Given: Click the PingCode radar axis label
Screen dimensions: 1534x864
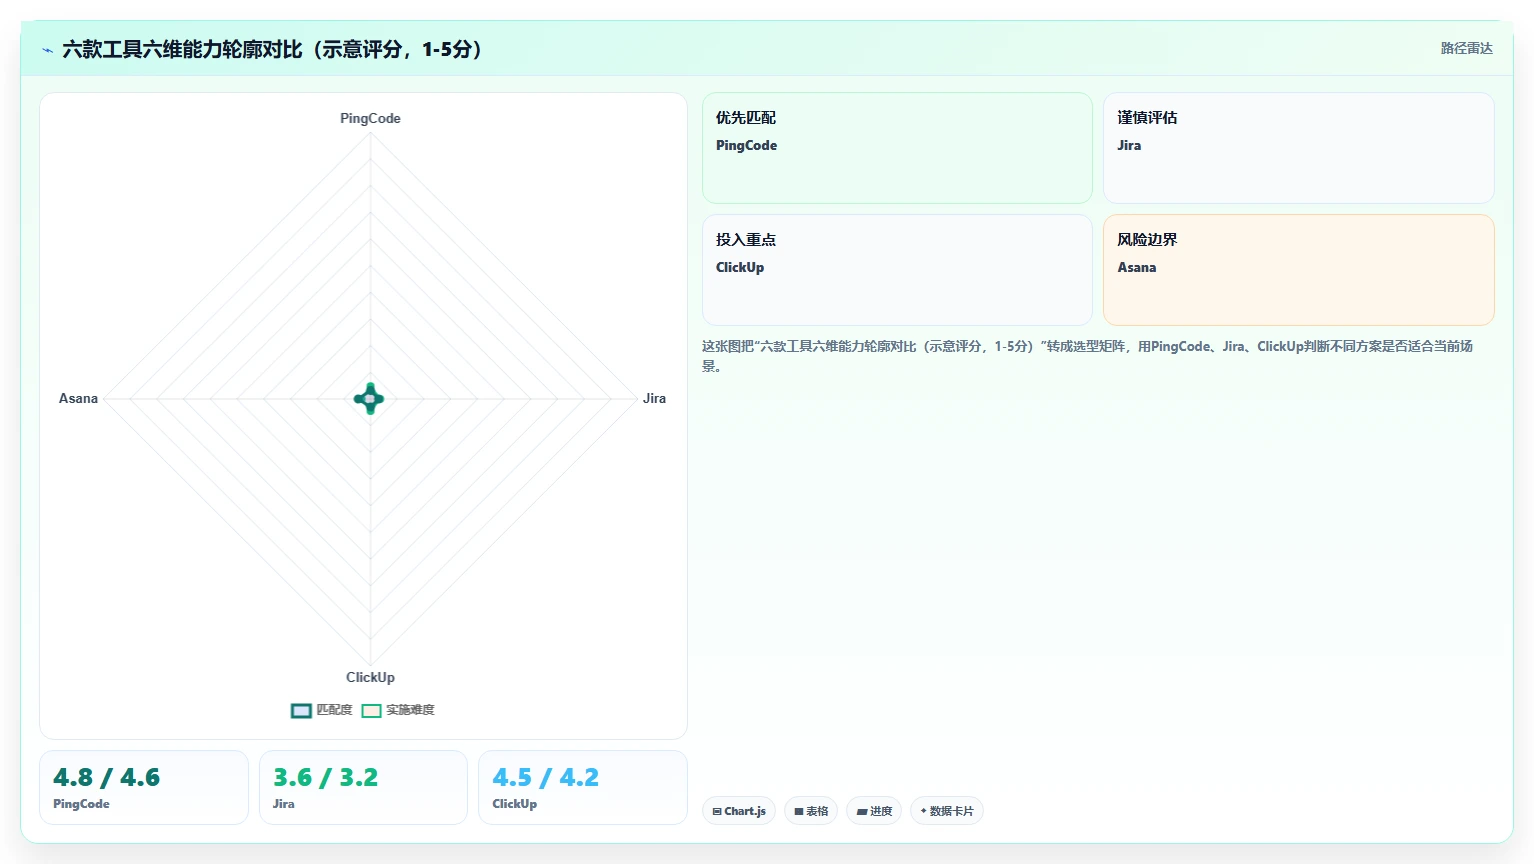Looking at the screenshot, I should coord(370,118).
